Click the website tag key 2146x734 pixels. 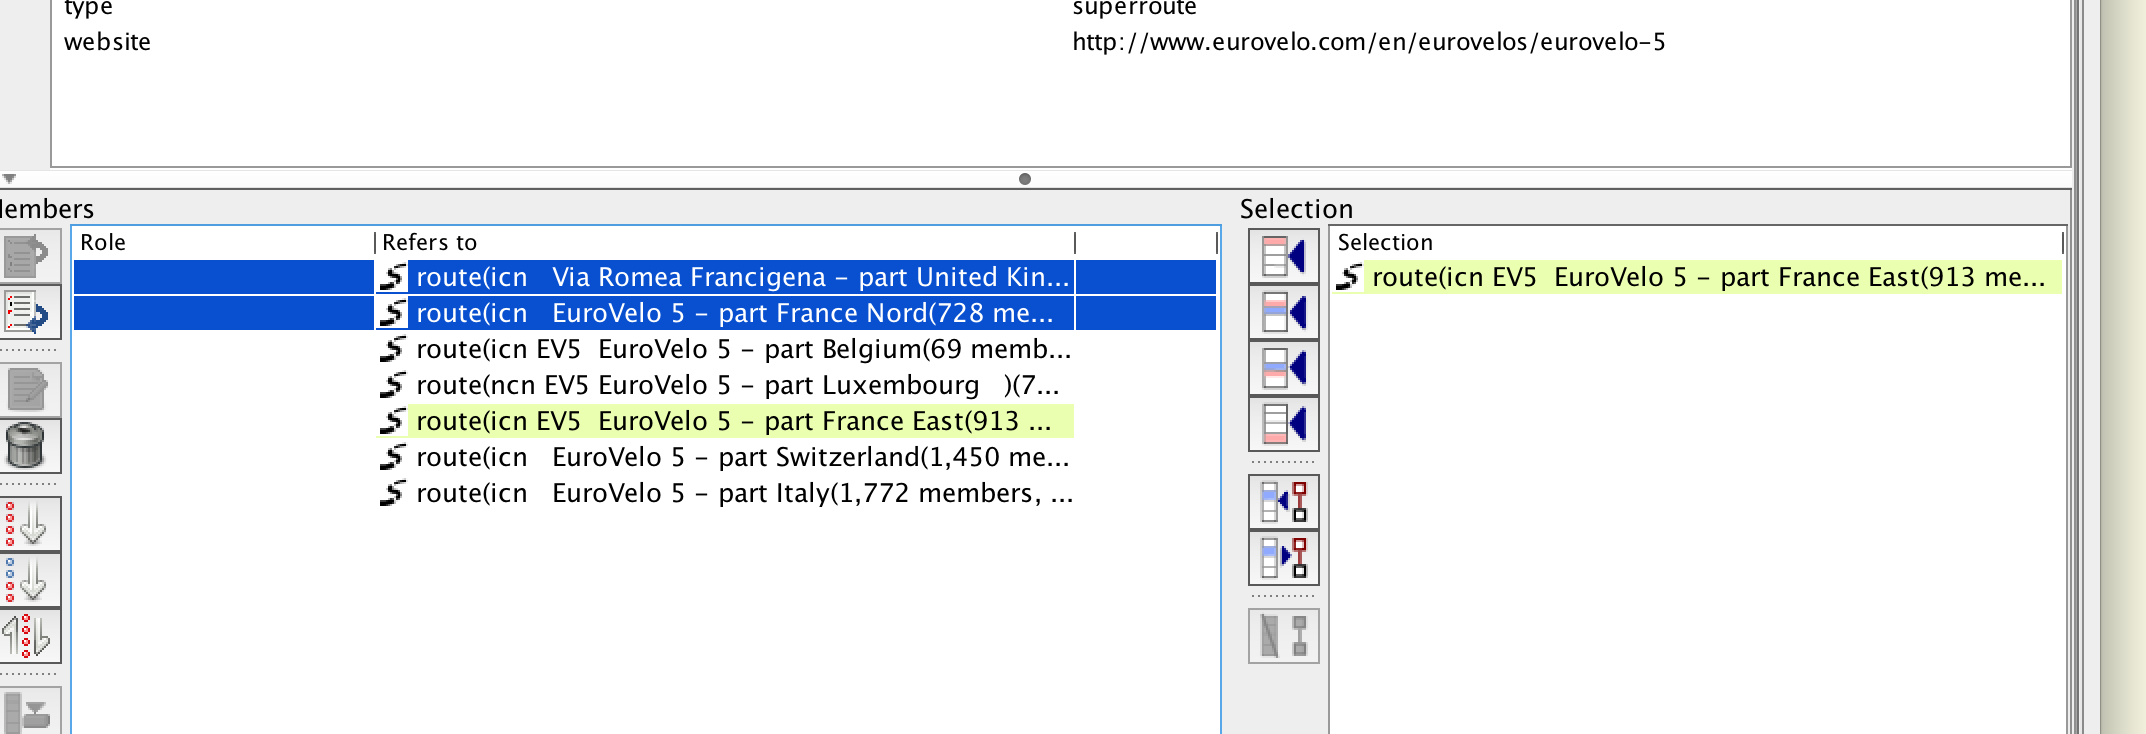coord(107,42)
